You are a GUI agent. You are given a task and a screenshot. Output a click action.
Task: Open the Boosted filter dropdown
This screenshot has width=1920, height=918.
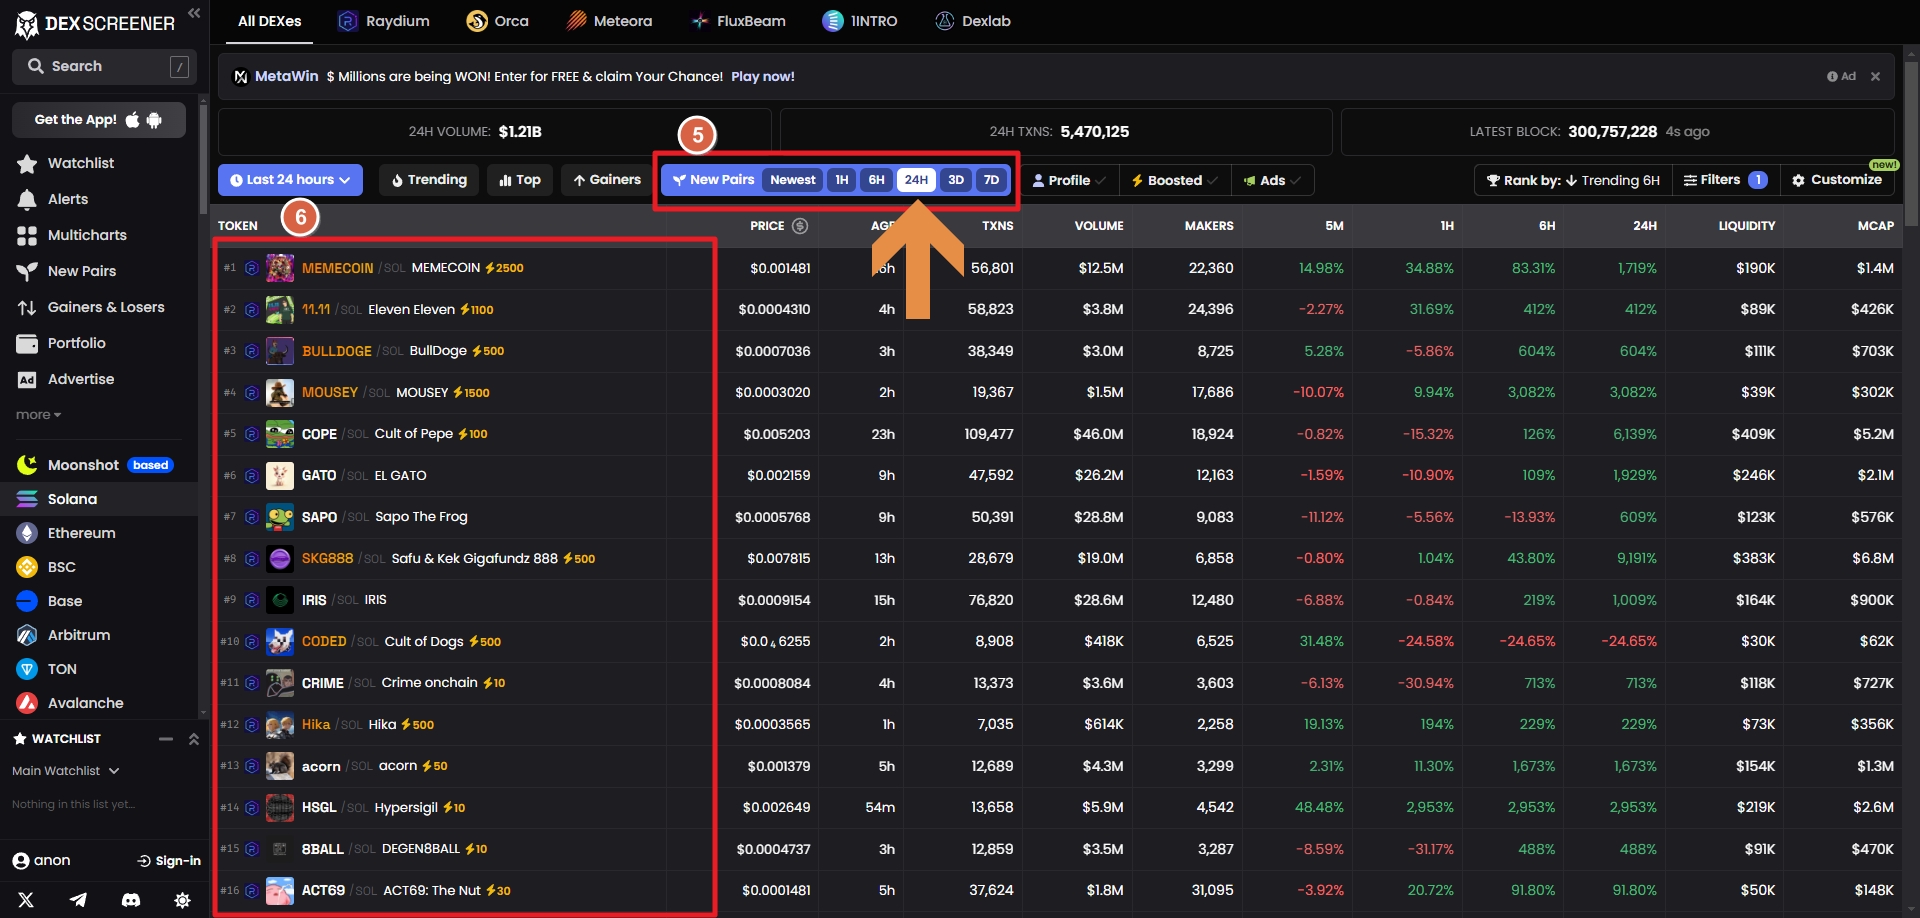pos(1175,180)
